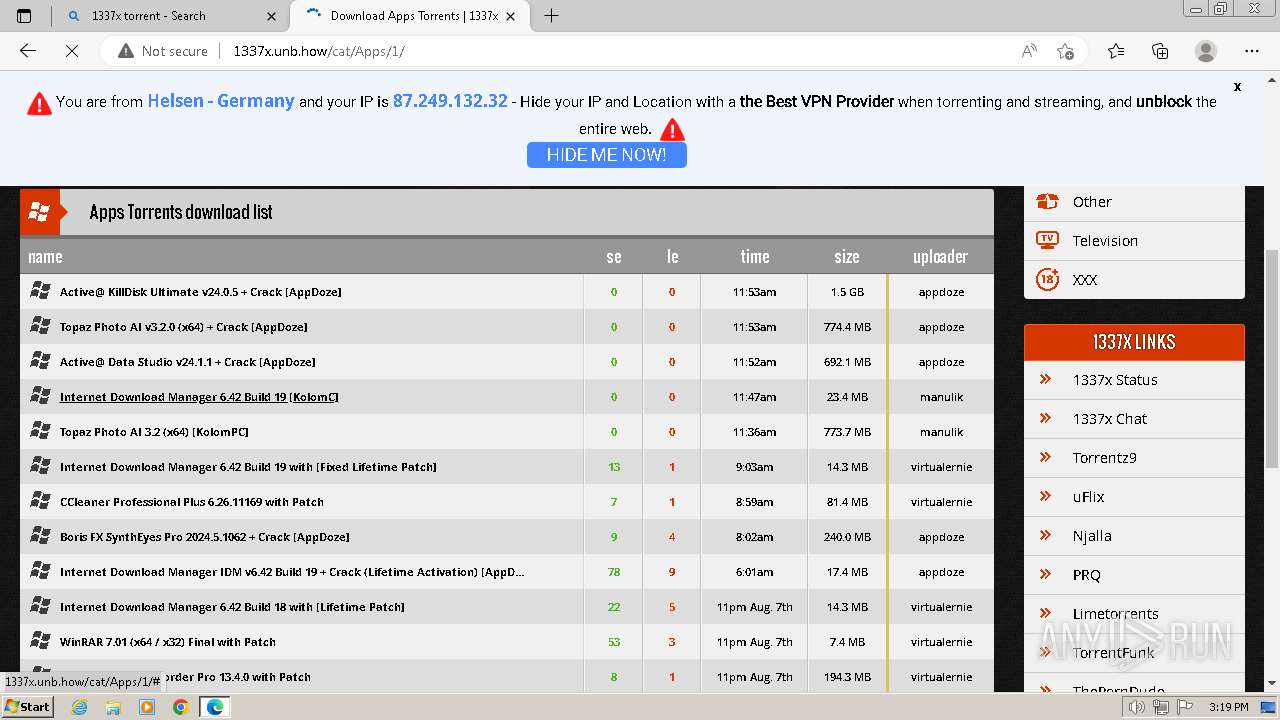Stop the page from loading
This screenshot has height=720, width=1280.
click(x=72, y=51)
